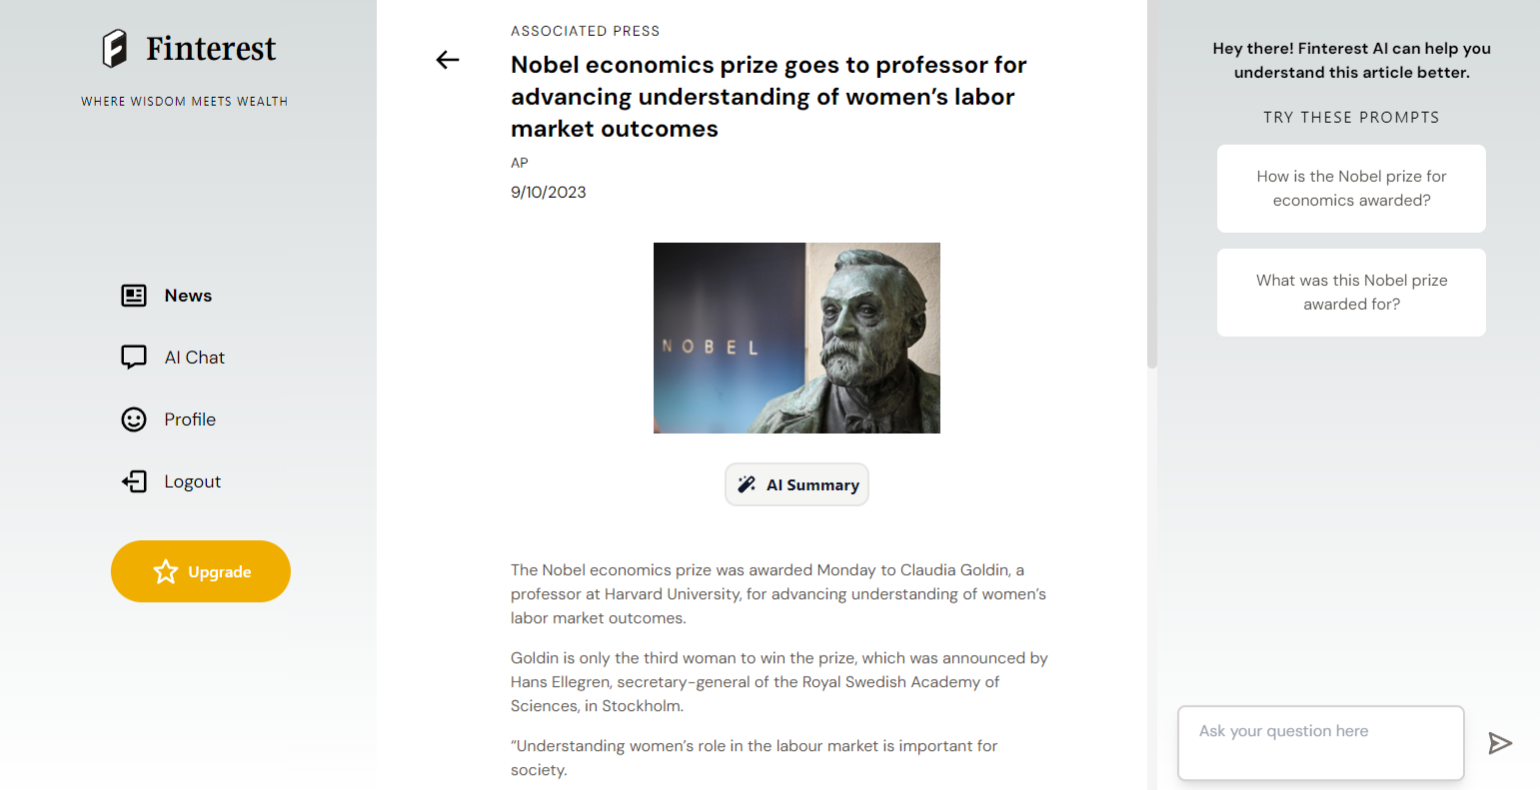Click the back arrow icon

pos(447,60)
